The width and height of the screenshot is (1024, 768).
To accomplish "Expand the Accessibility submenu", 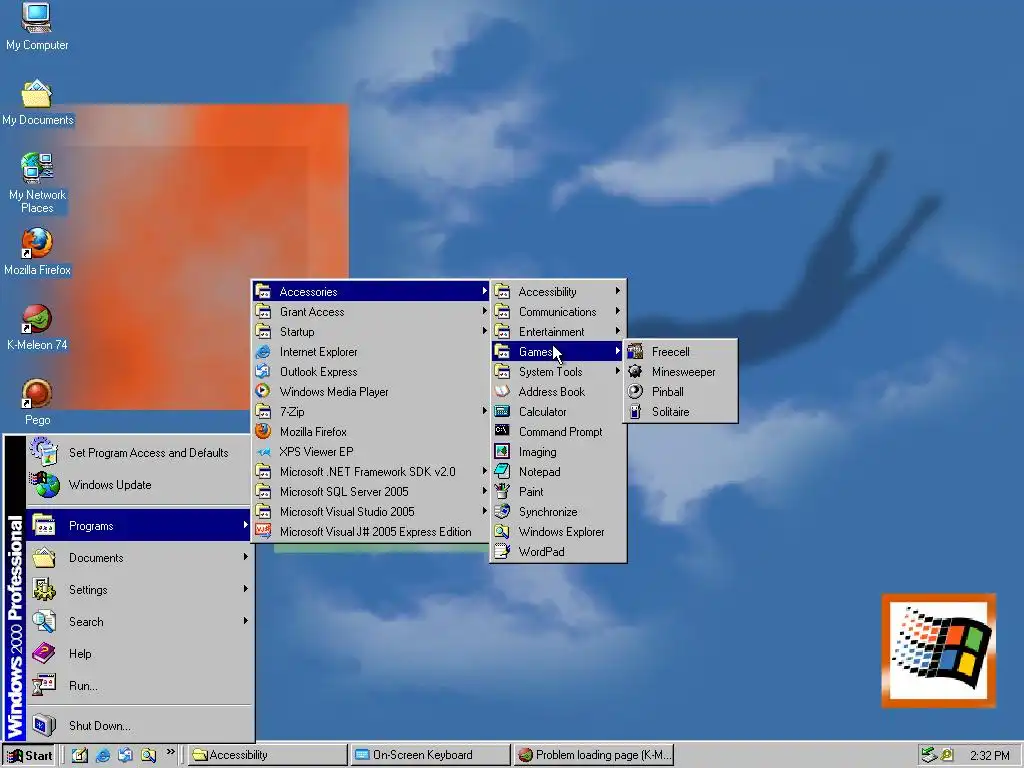I will (x=558, y=291).
